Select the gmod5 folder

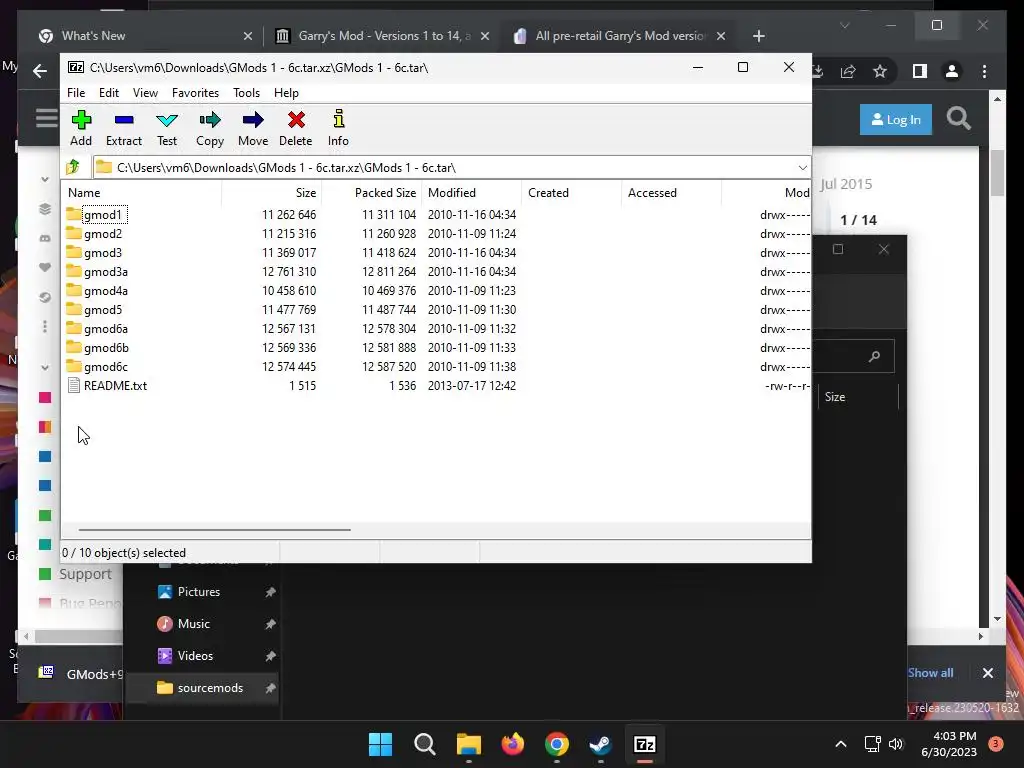click(x=103, y=310)
